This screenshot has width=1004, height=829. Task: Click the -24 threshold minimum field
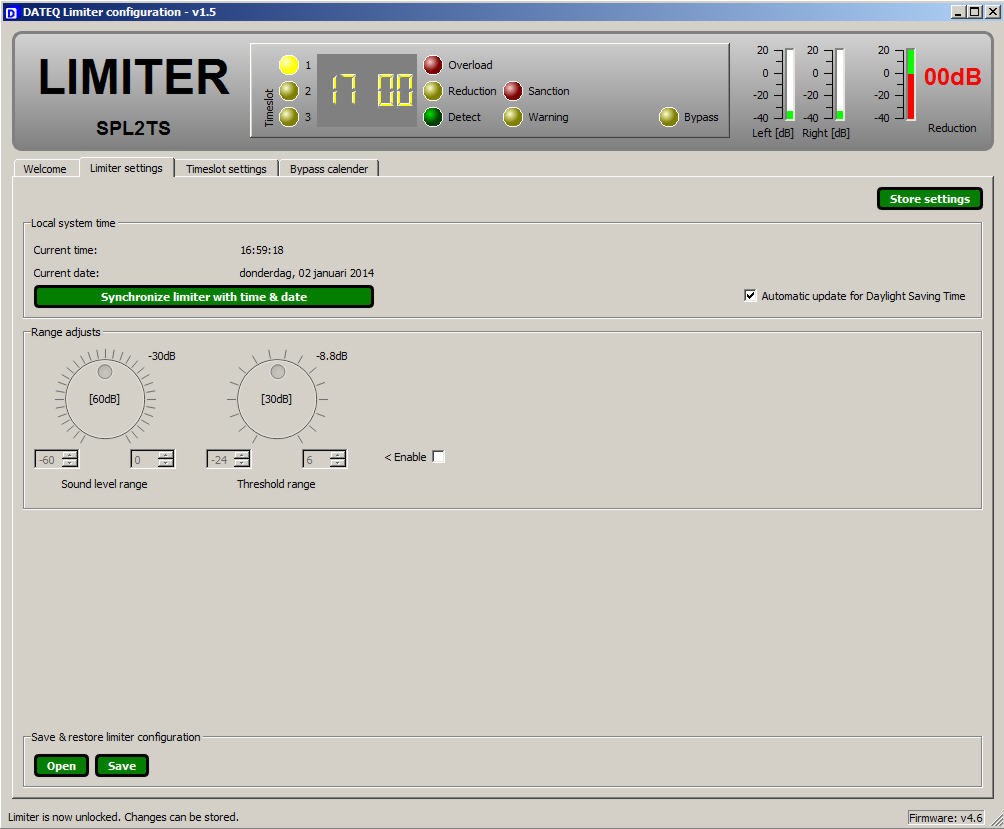(221, 459)
